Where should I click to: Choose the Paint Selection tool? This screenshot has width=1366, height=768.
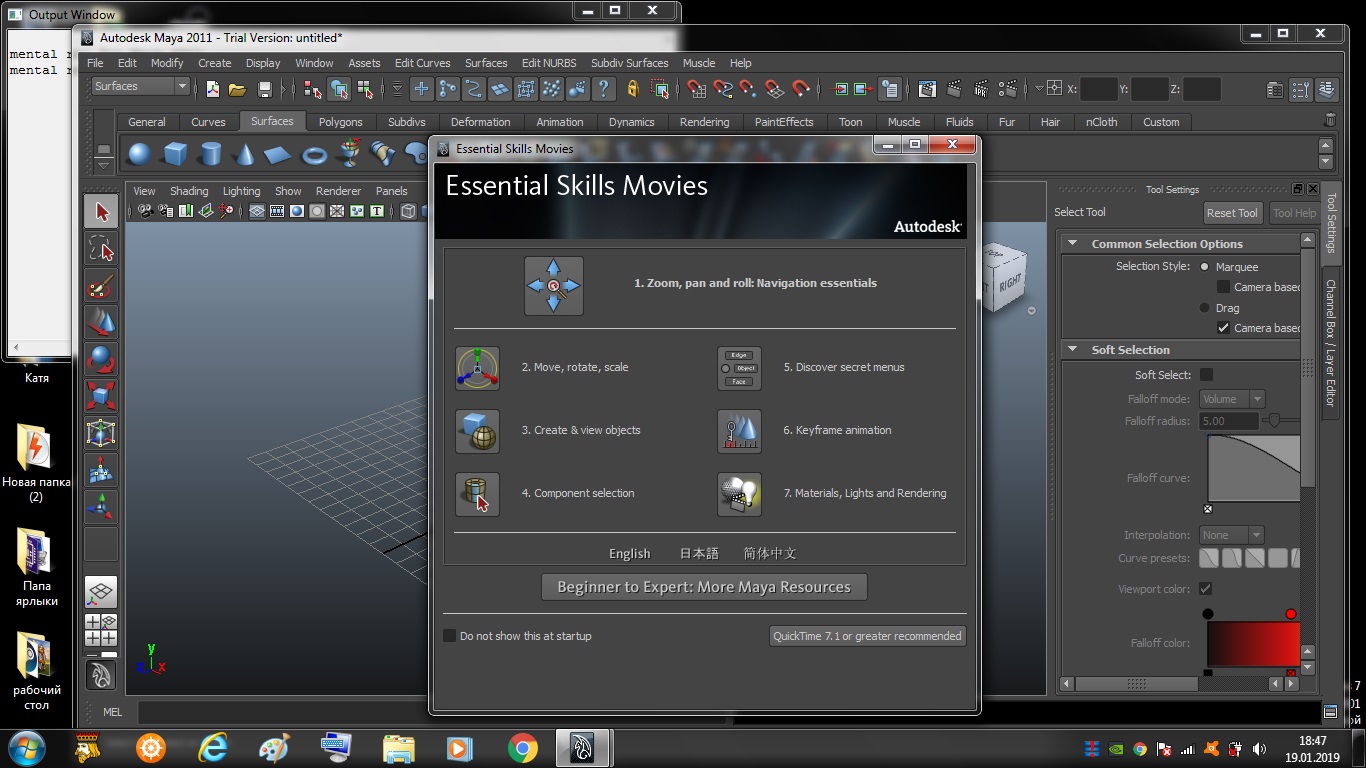[x=101, y=285]
